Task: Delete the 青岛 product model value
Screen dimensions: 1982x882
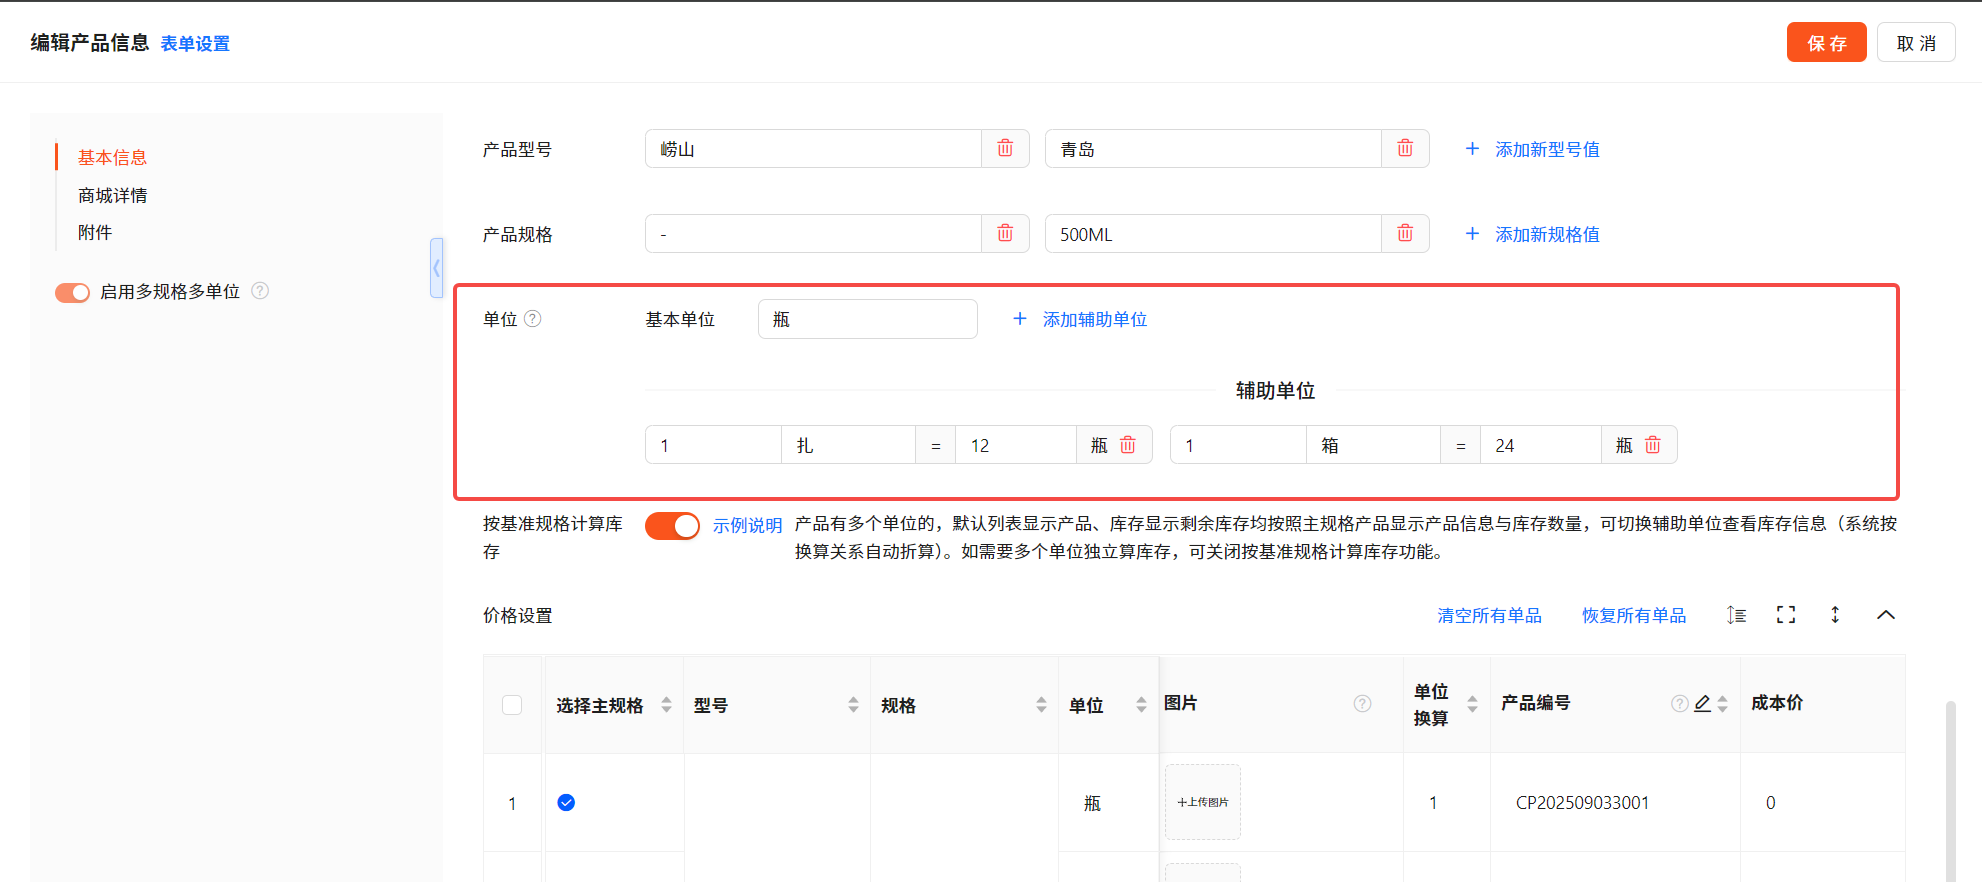Action: click(1405, 149)
